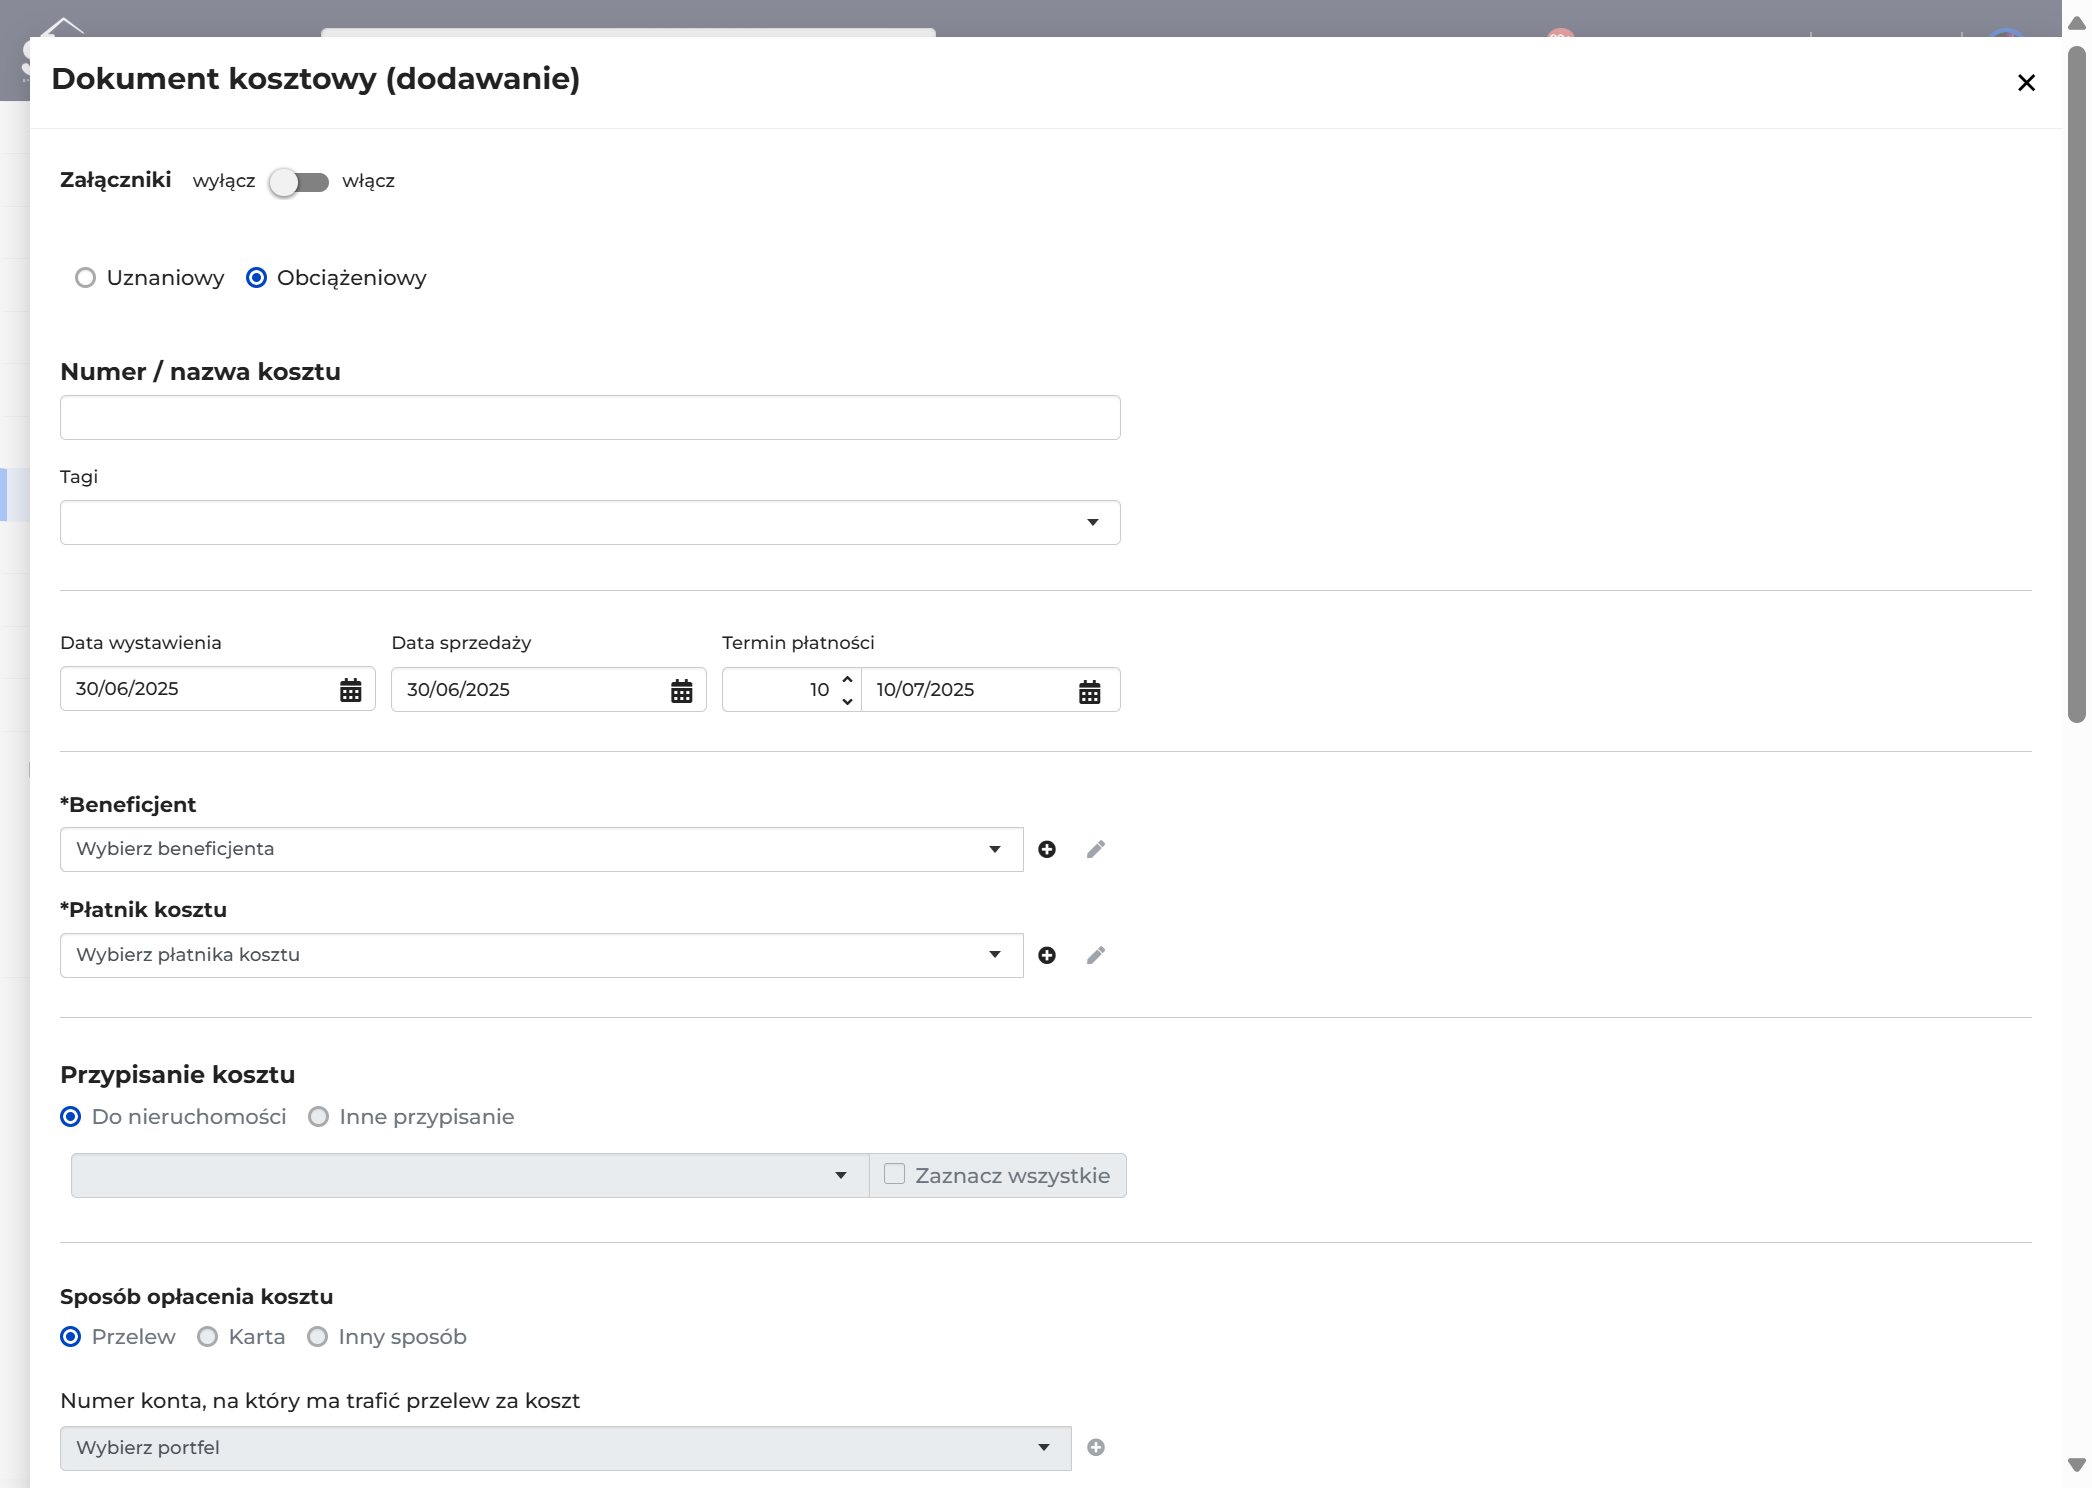Click the scrollbar up arrow
The height and width of the screenshot is (1488, 2092).
click(x=2077, y=23)
